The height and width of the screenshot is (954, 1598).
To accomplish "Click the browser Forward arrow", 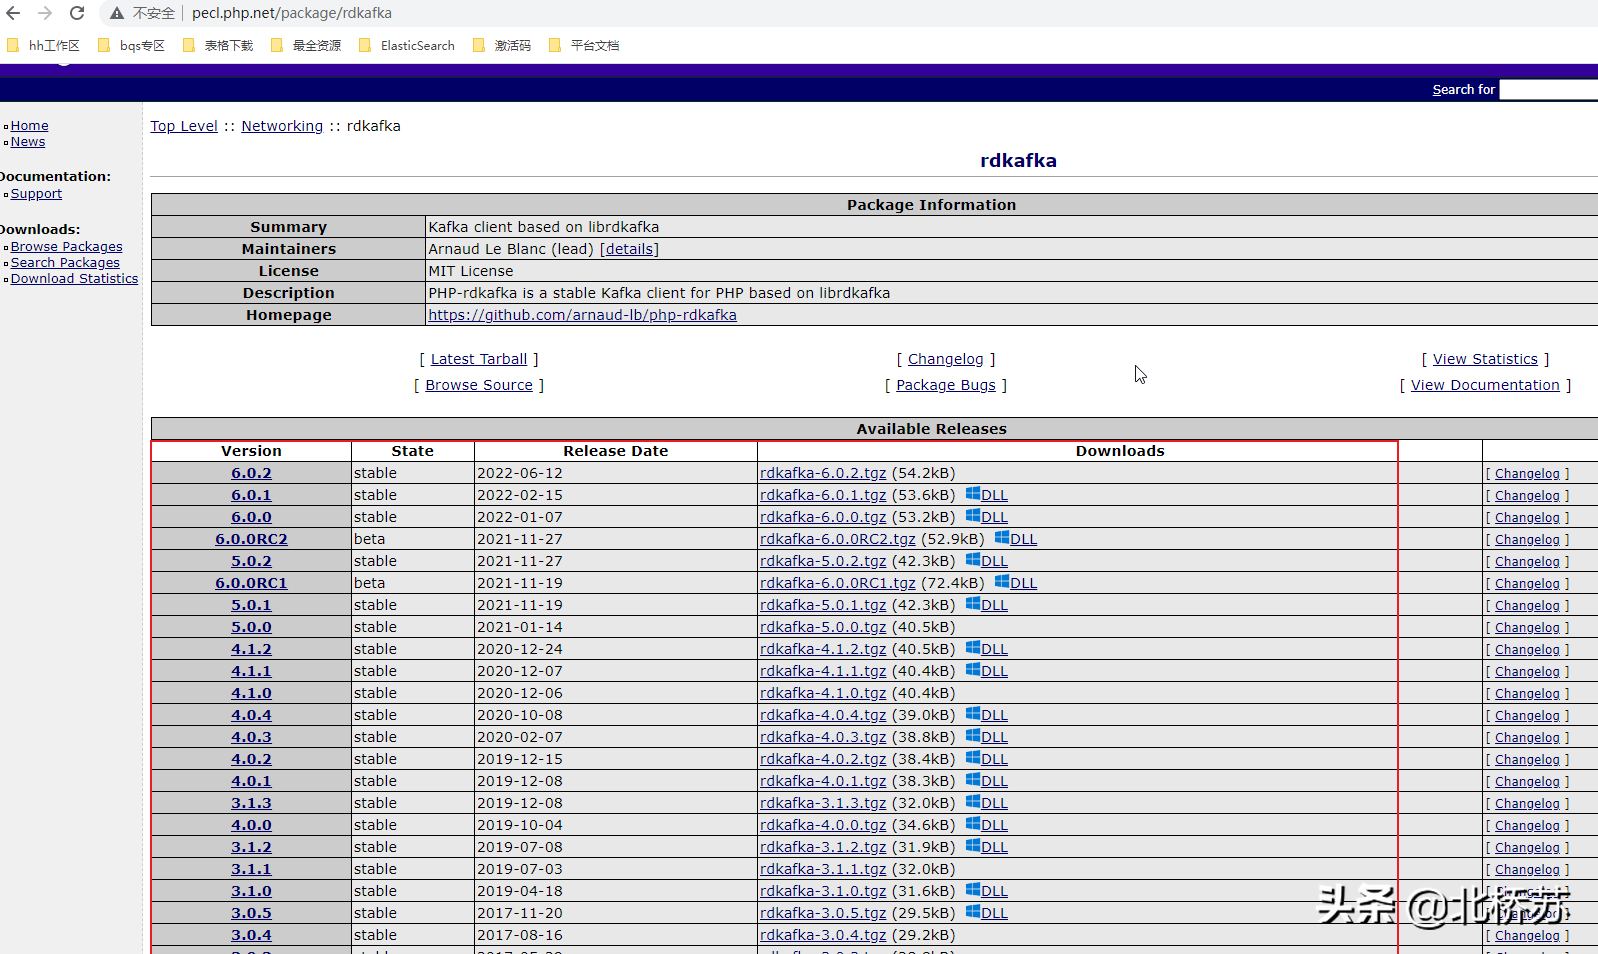I will [45, 13].
